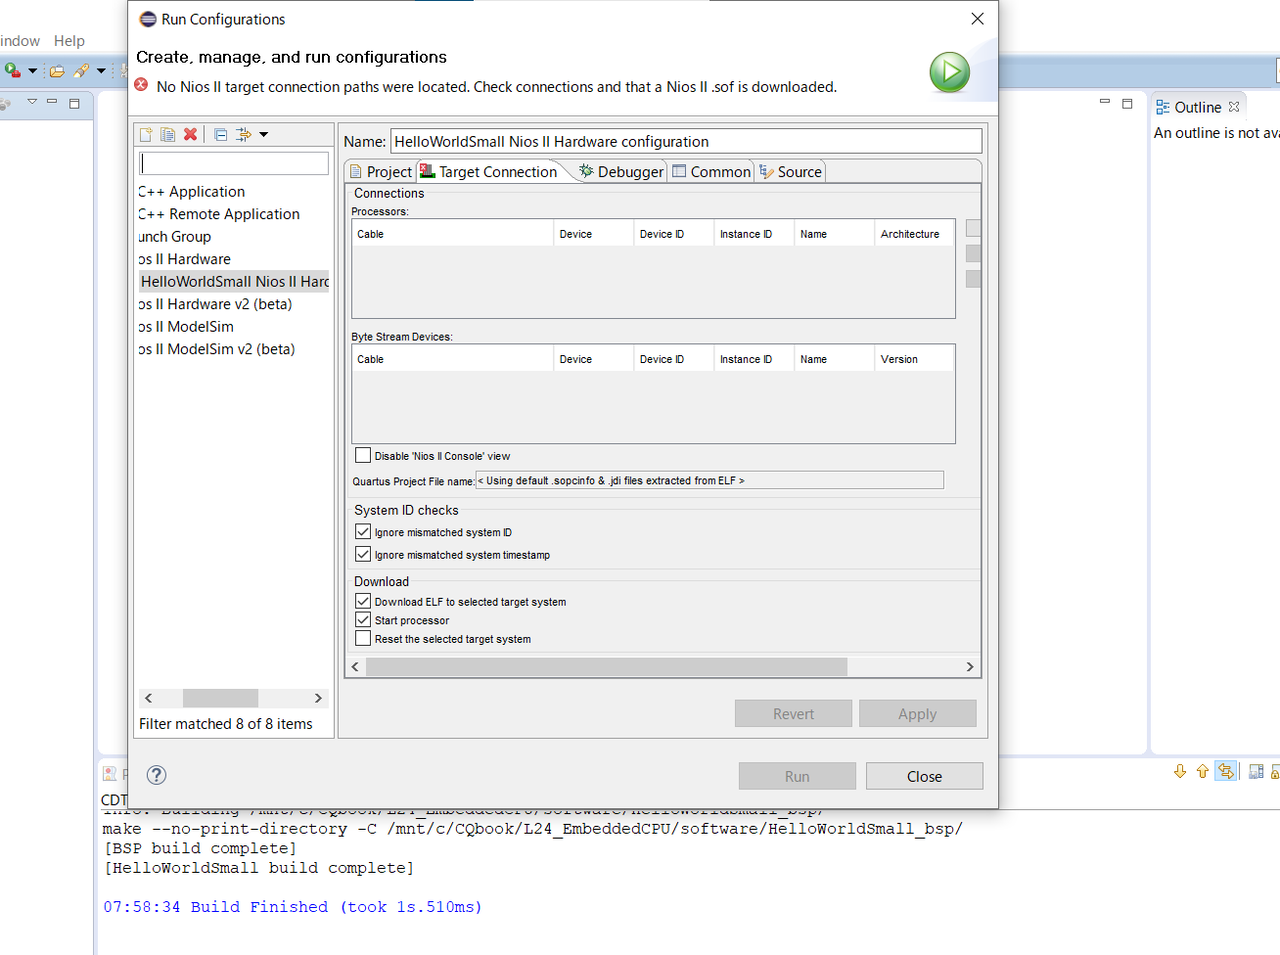
Task: Click the Run button
Action: coord(797,776)
